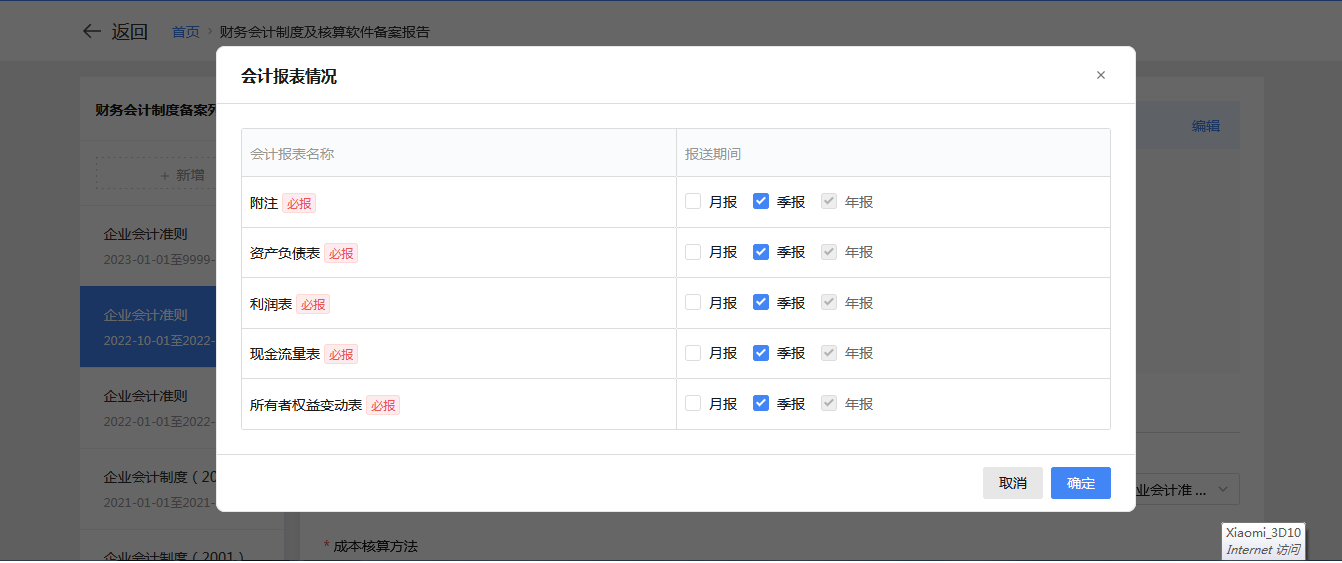
Task: Select 企业会计准则 2022-01-01 list entry
Action: (x=148, y=407)
